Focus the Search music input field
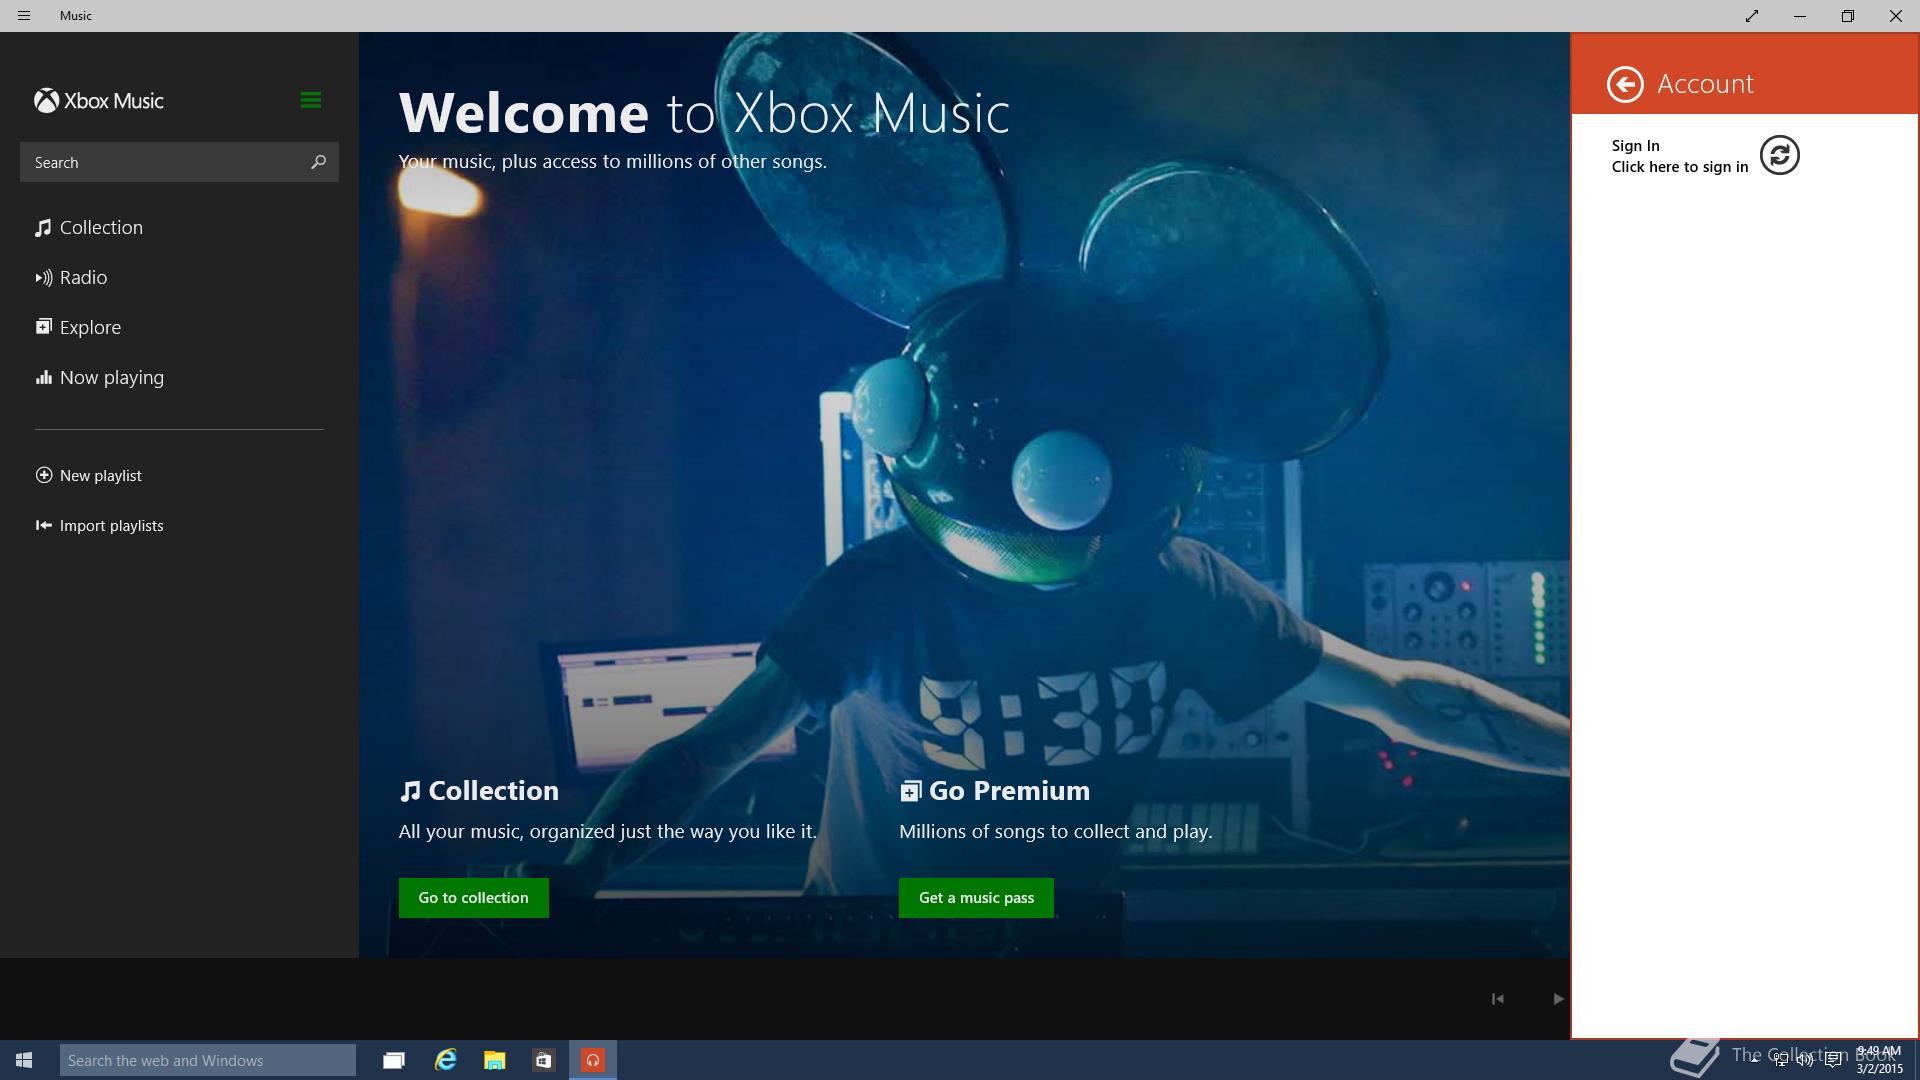1920x1080 pixels. [x=179, y=162]
